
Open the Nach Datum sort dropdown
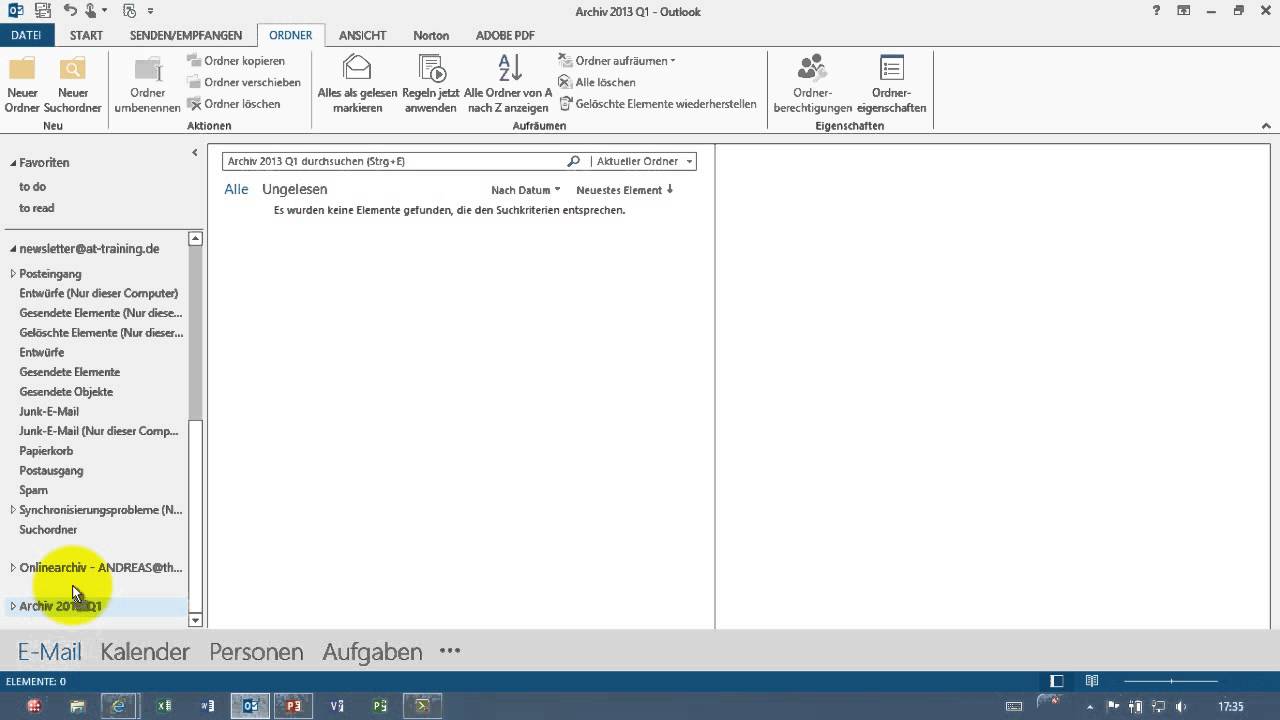pos(526,190)
